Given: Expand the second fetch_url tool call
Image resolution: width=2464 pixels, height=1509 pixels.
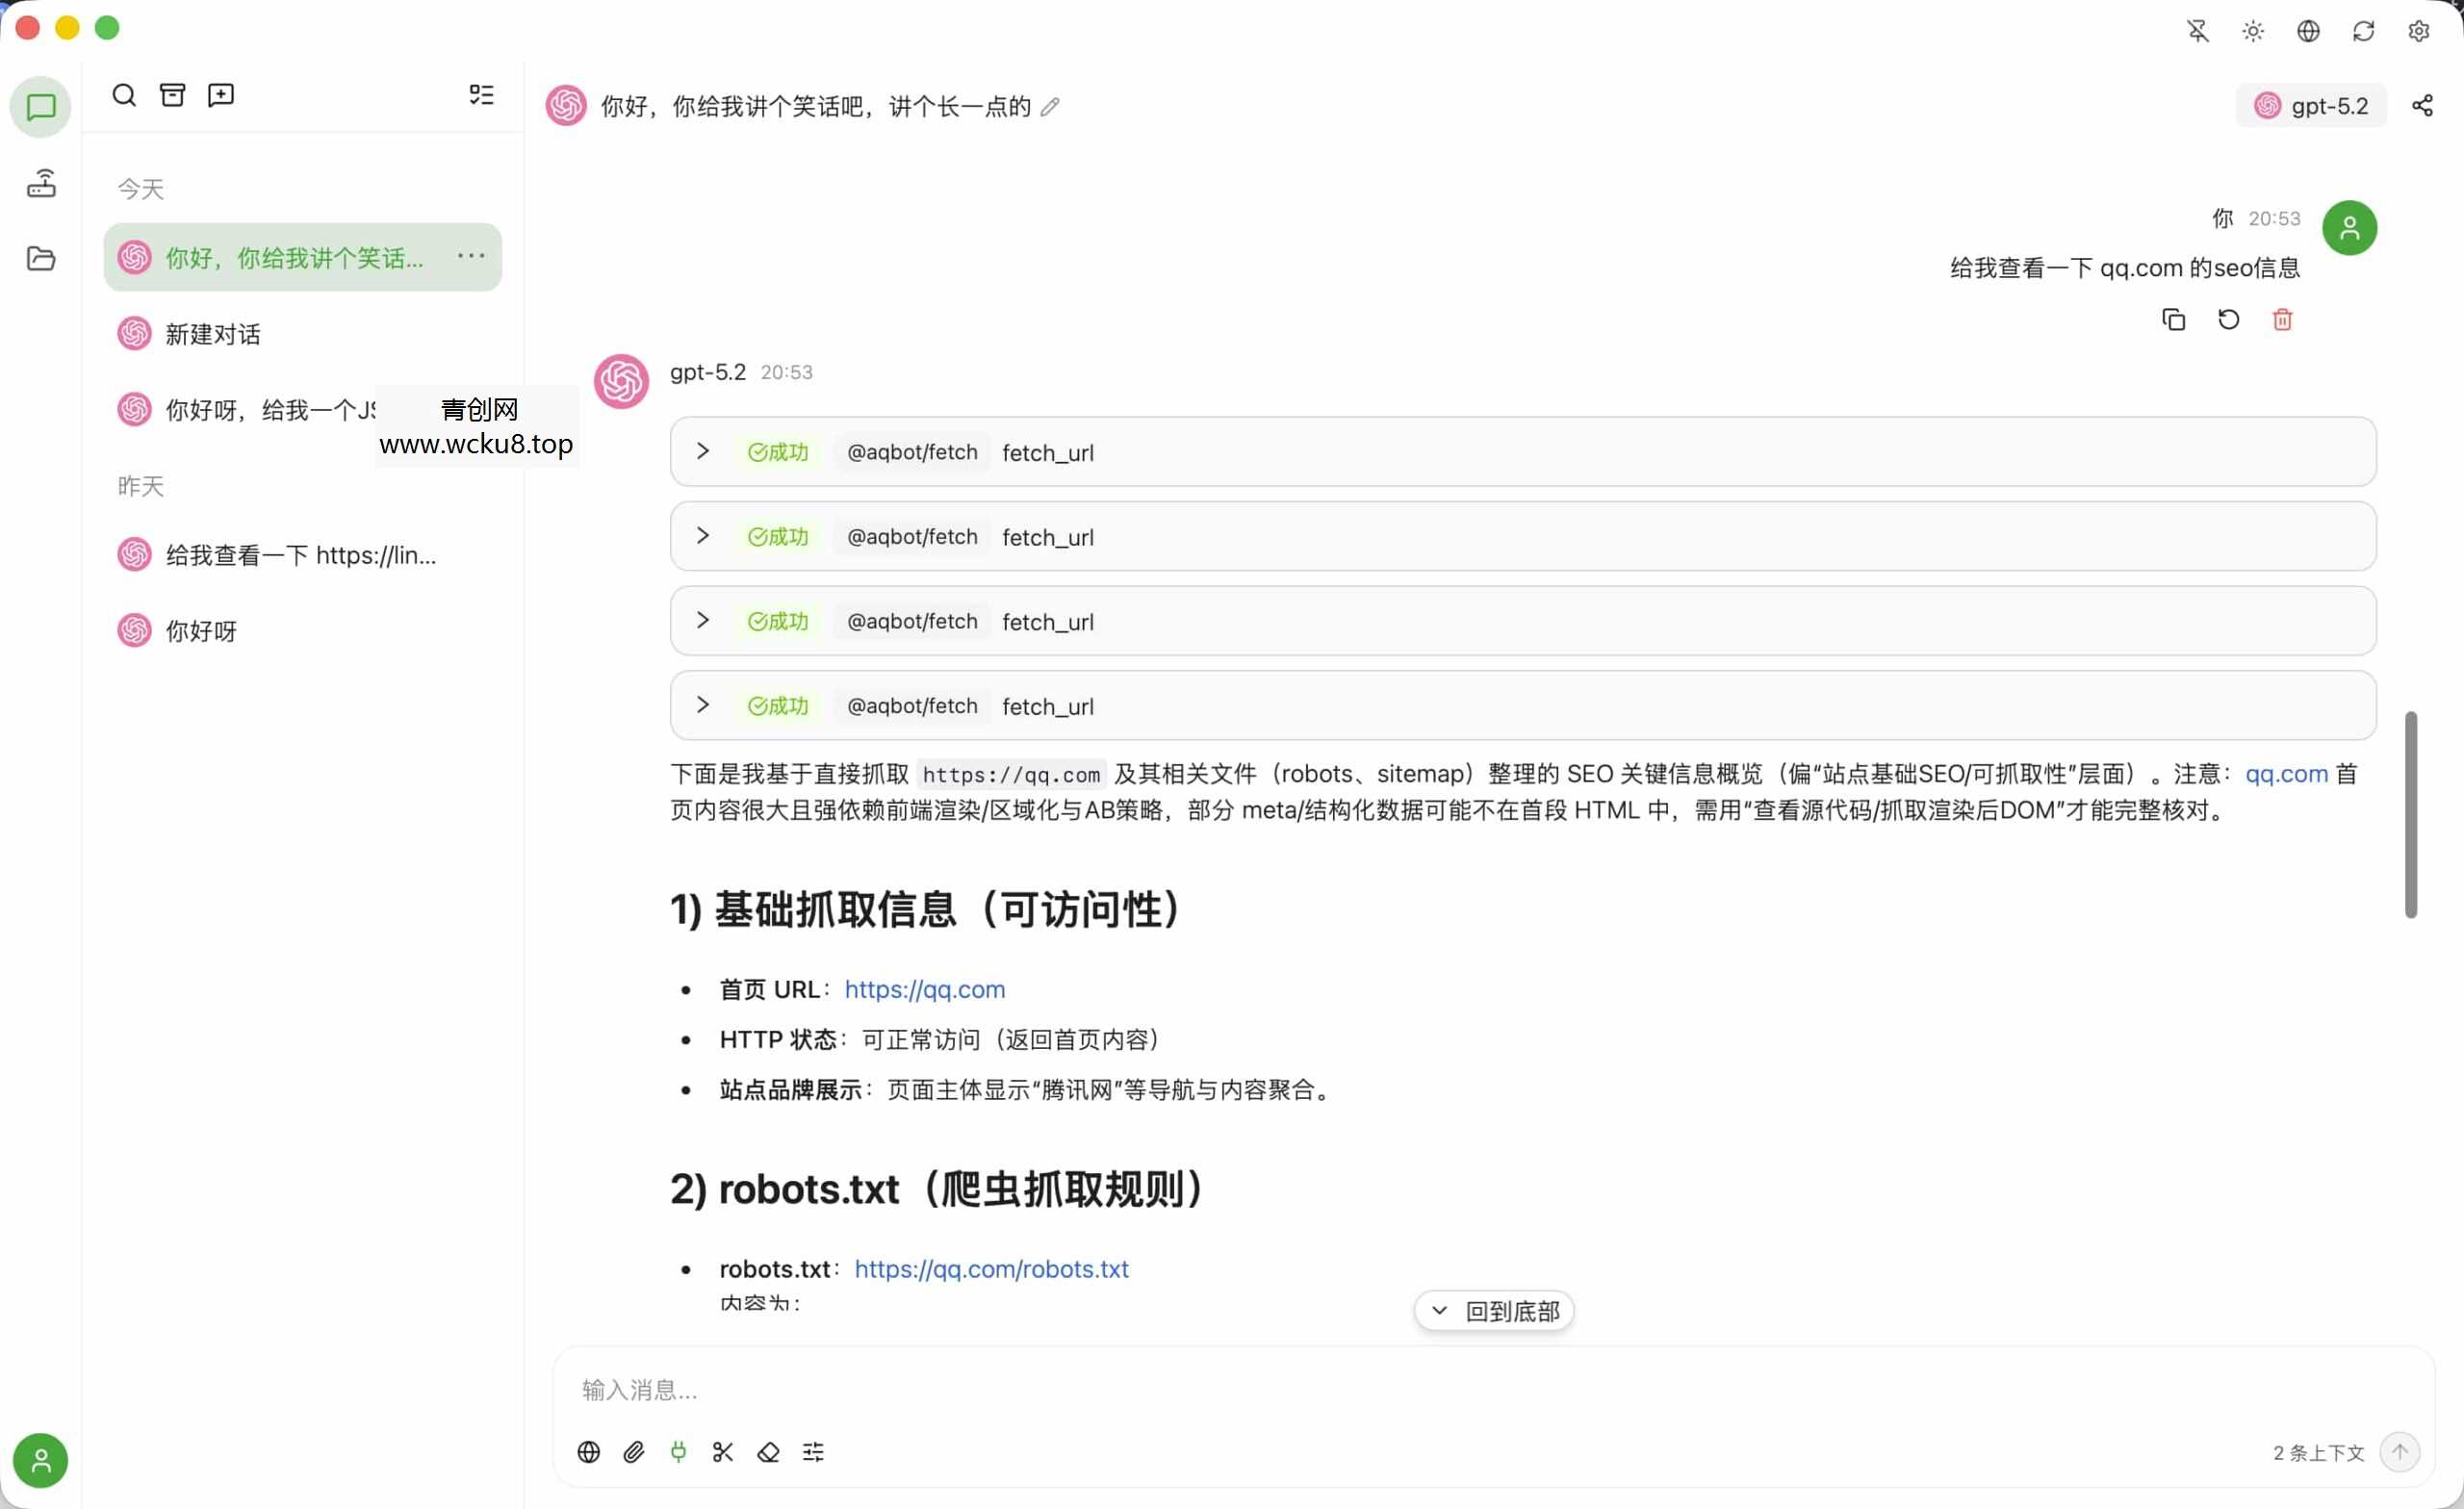Looking at the screenshot, I should [701, 536].
